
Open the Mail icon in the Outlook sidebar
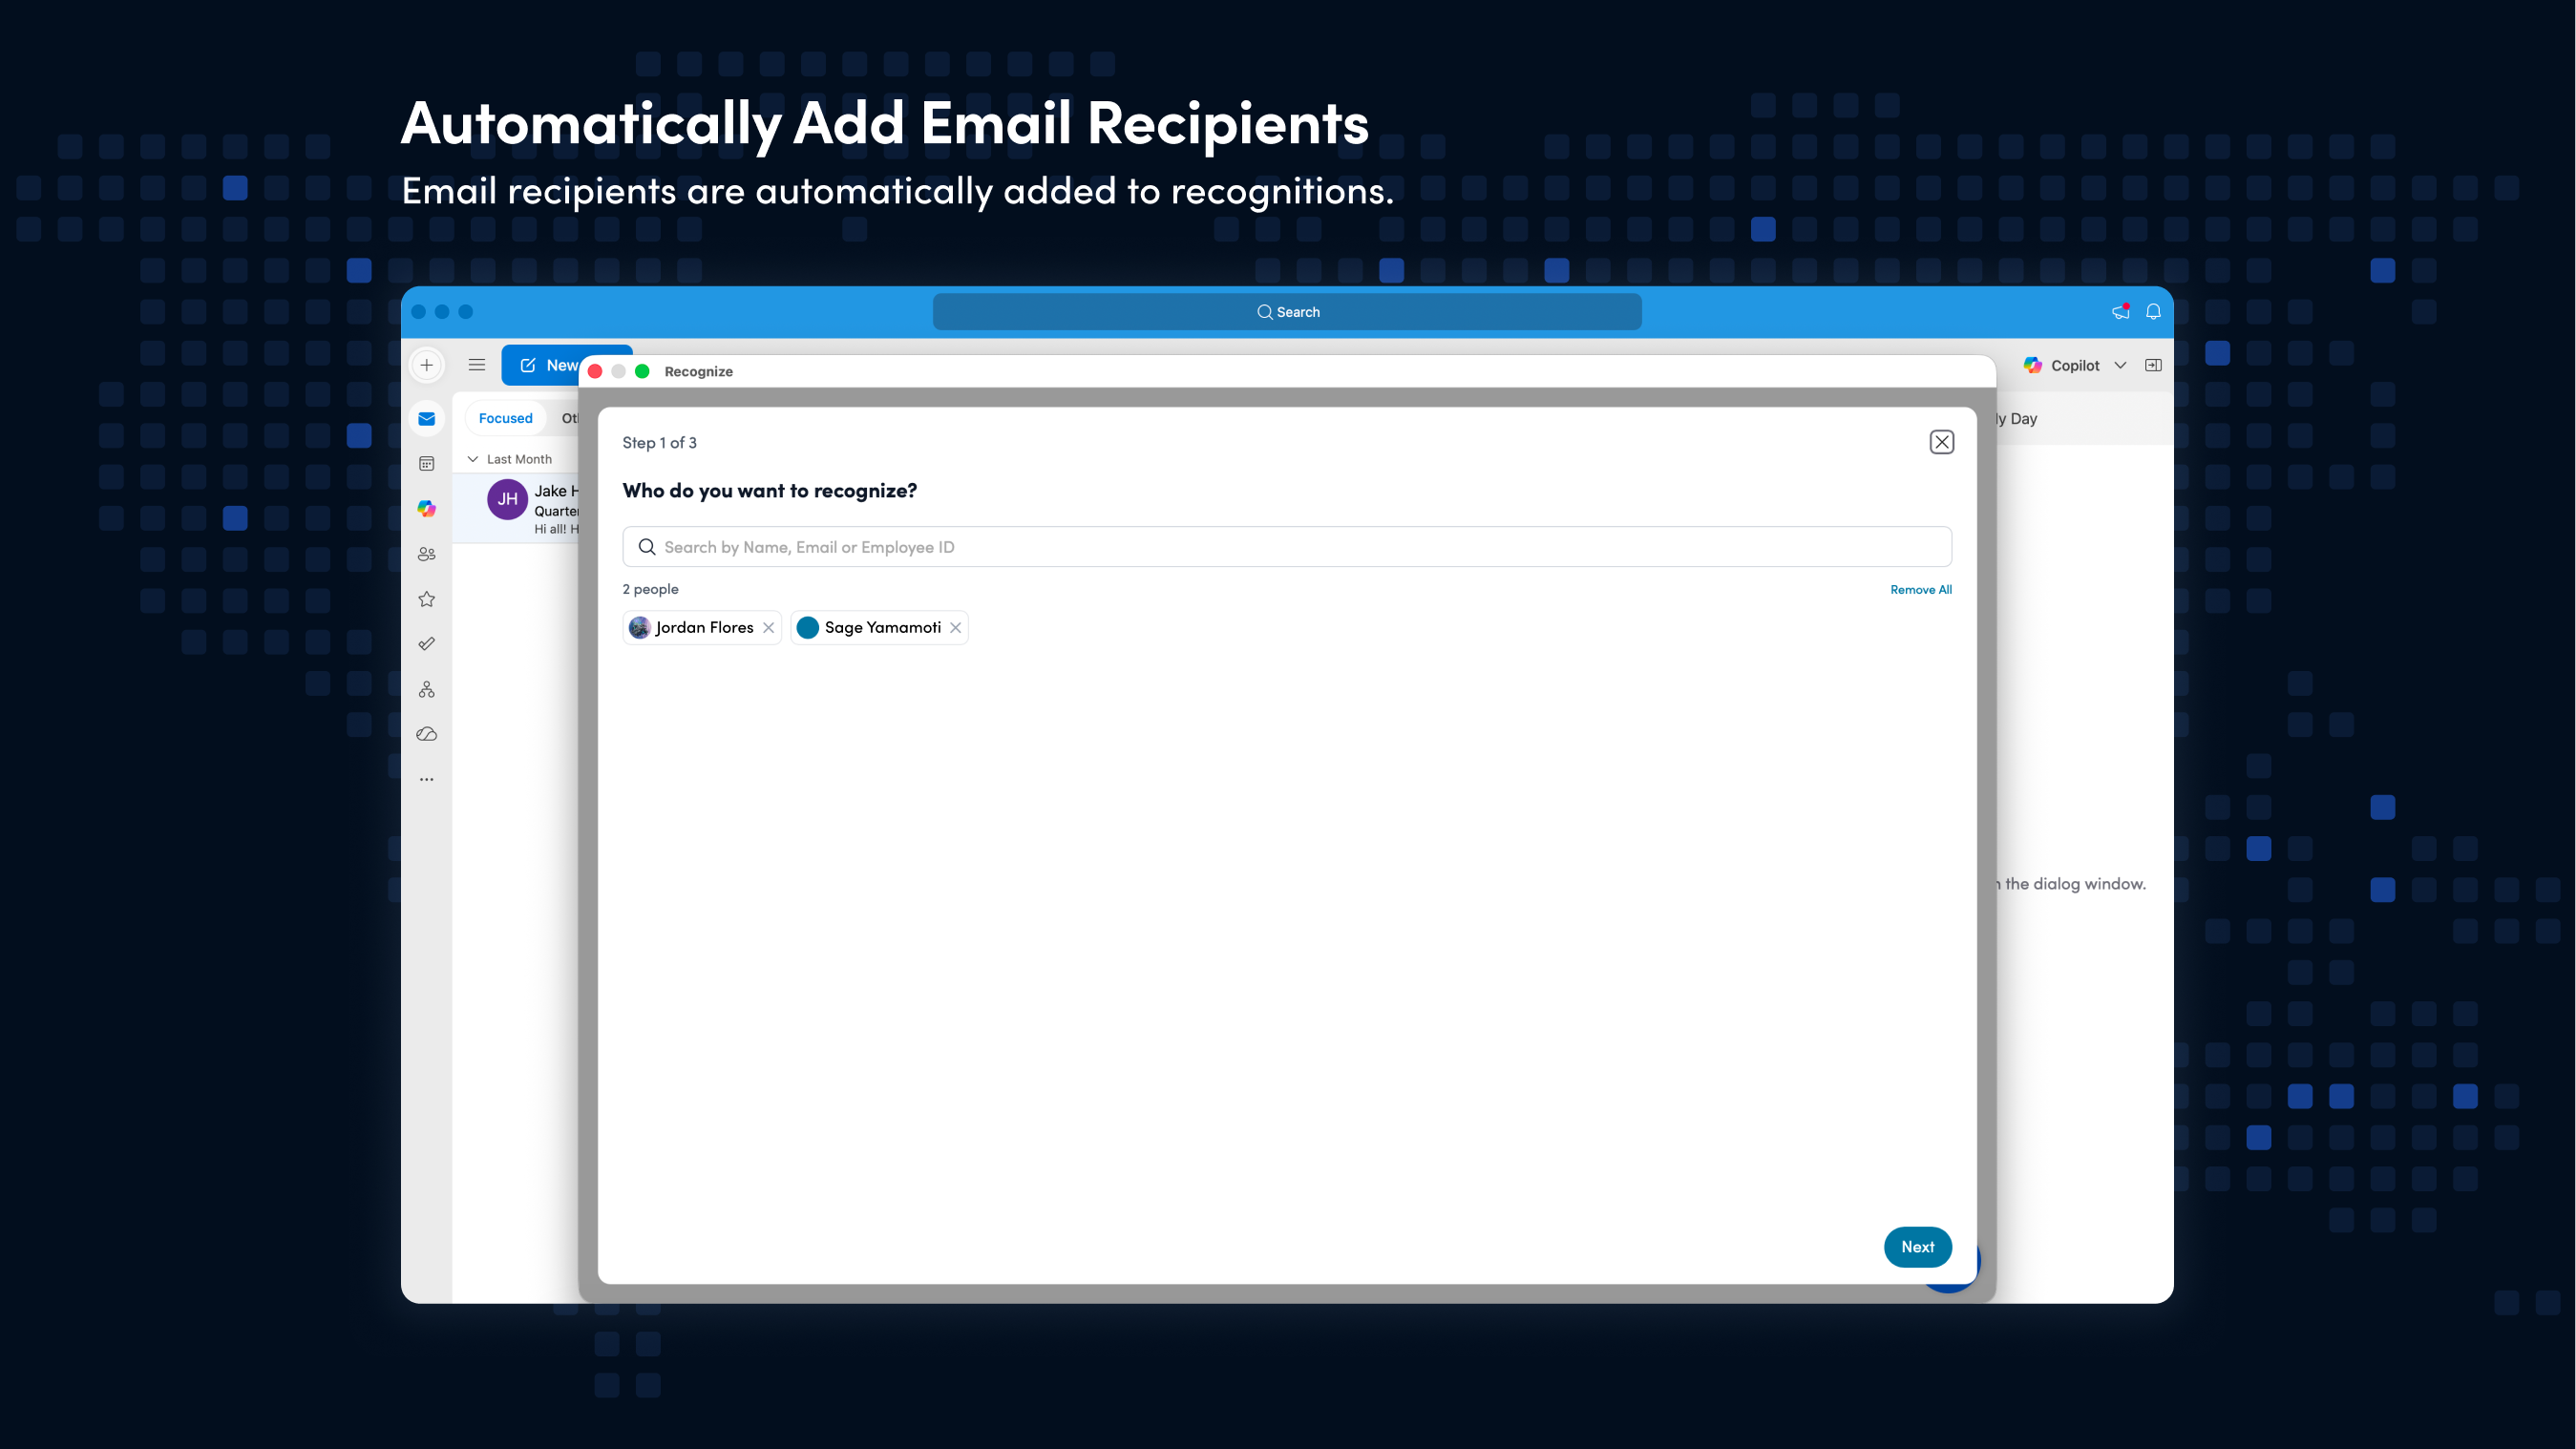[427, 418]
